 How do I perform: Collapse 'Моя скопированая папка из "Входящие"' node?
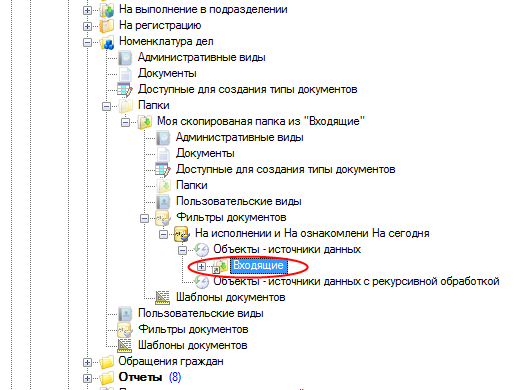pos(125,122)
